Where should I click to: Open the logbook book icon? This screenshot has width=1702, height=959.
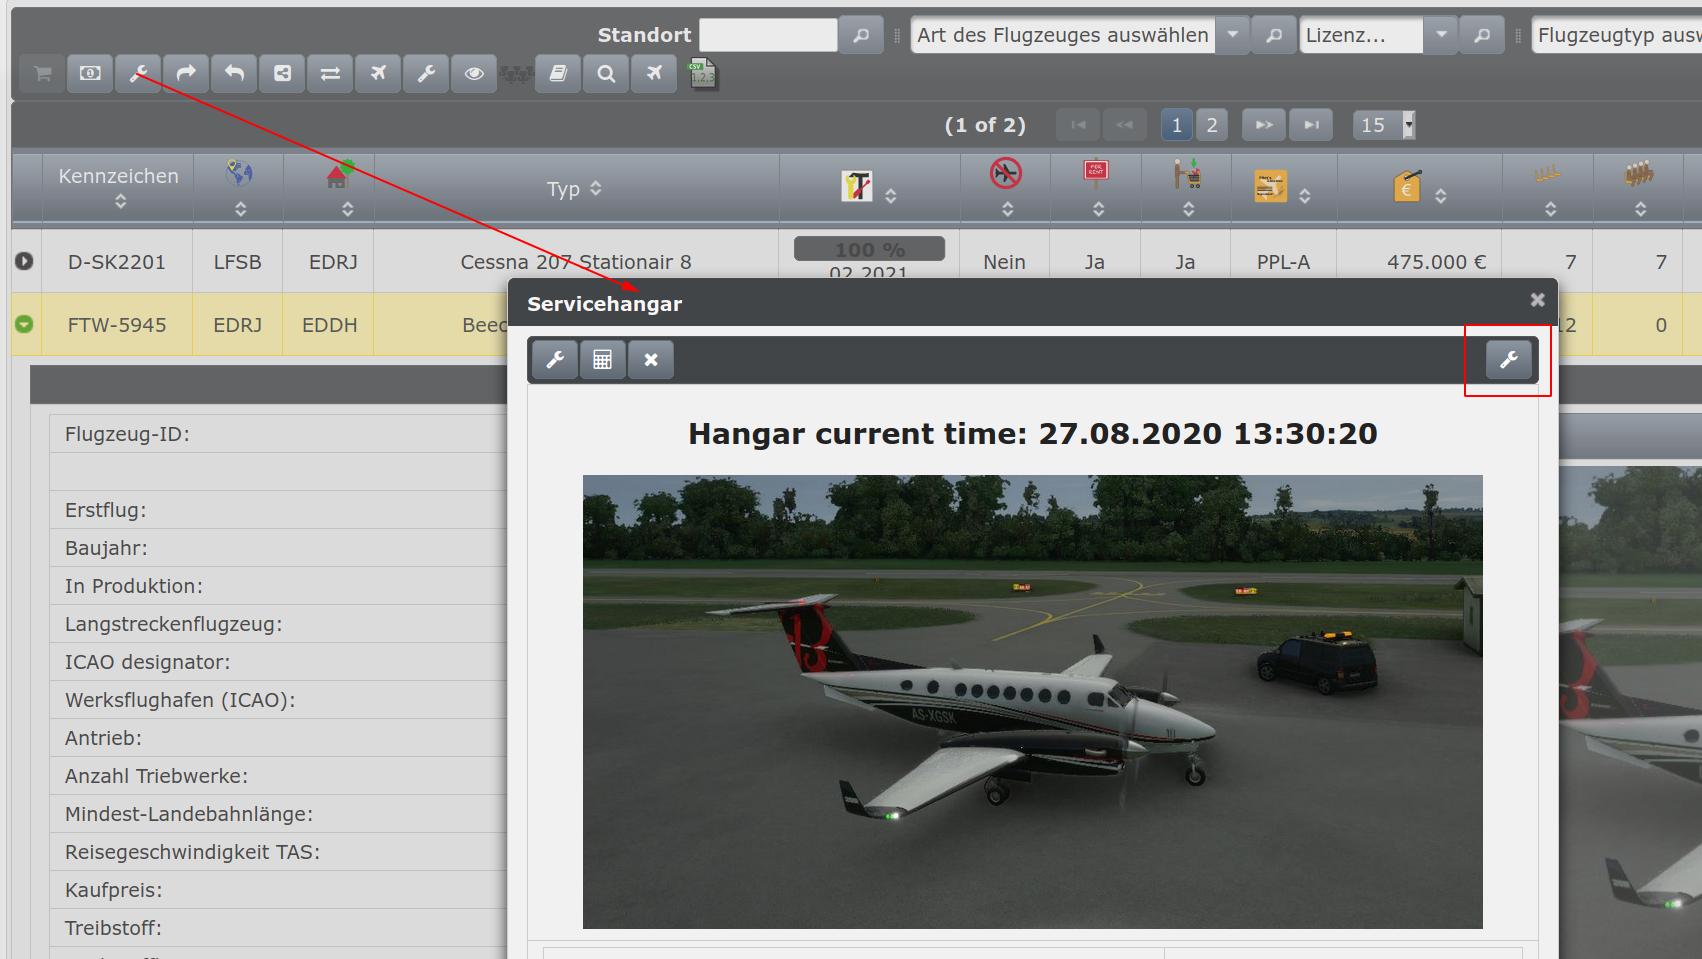coord(558,74)
